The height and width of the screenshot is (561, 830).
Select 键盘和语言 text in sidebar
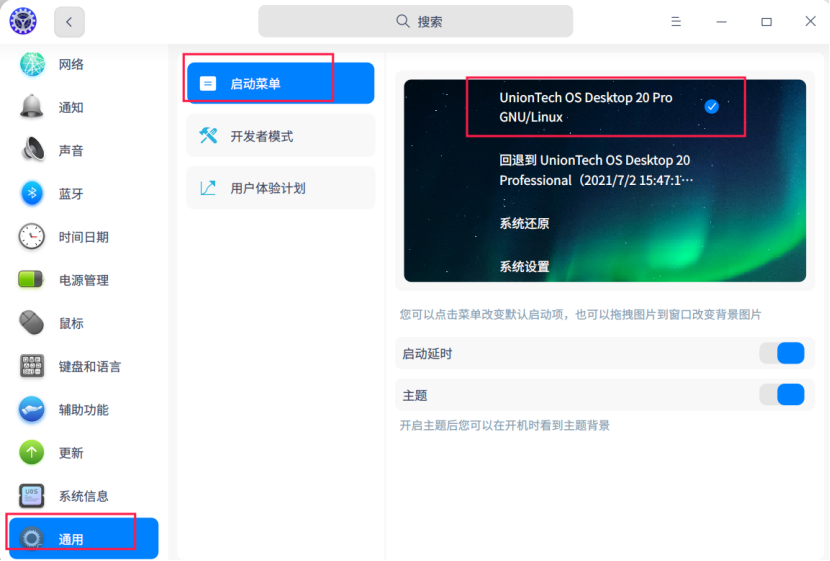click(90, 366)
